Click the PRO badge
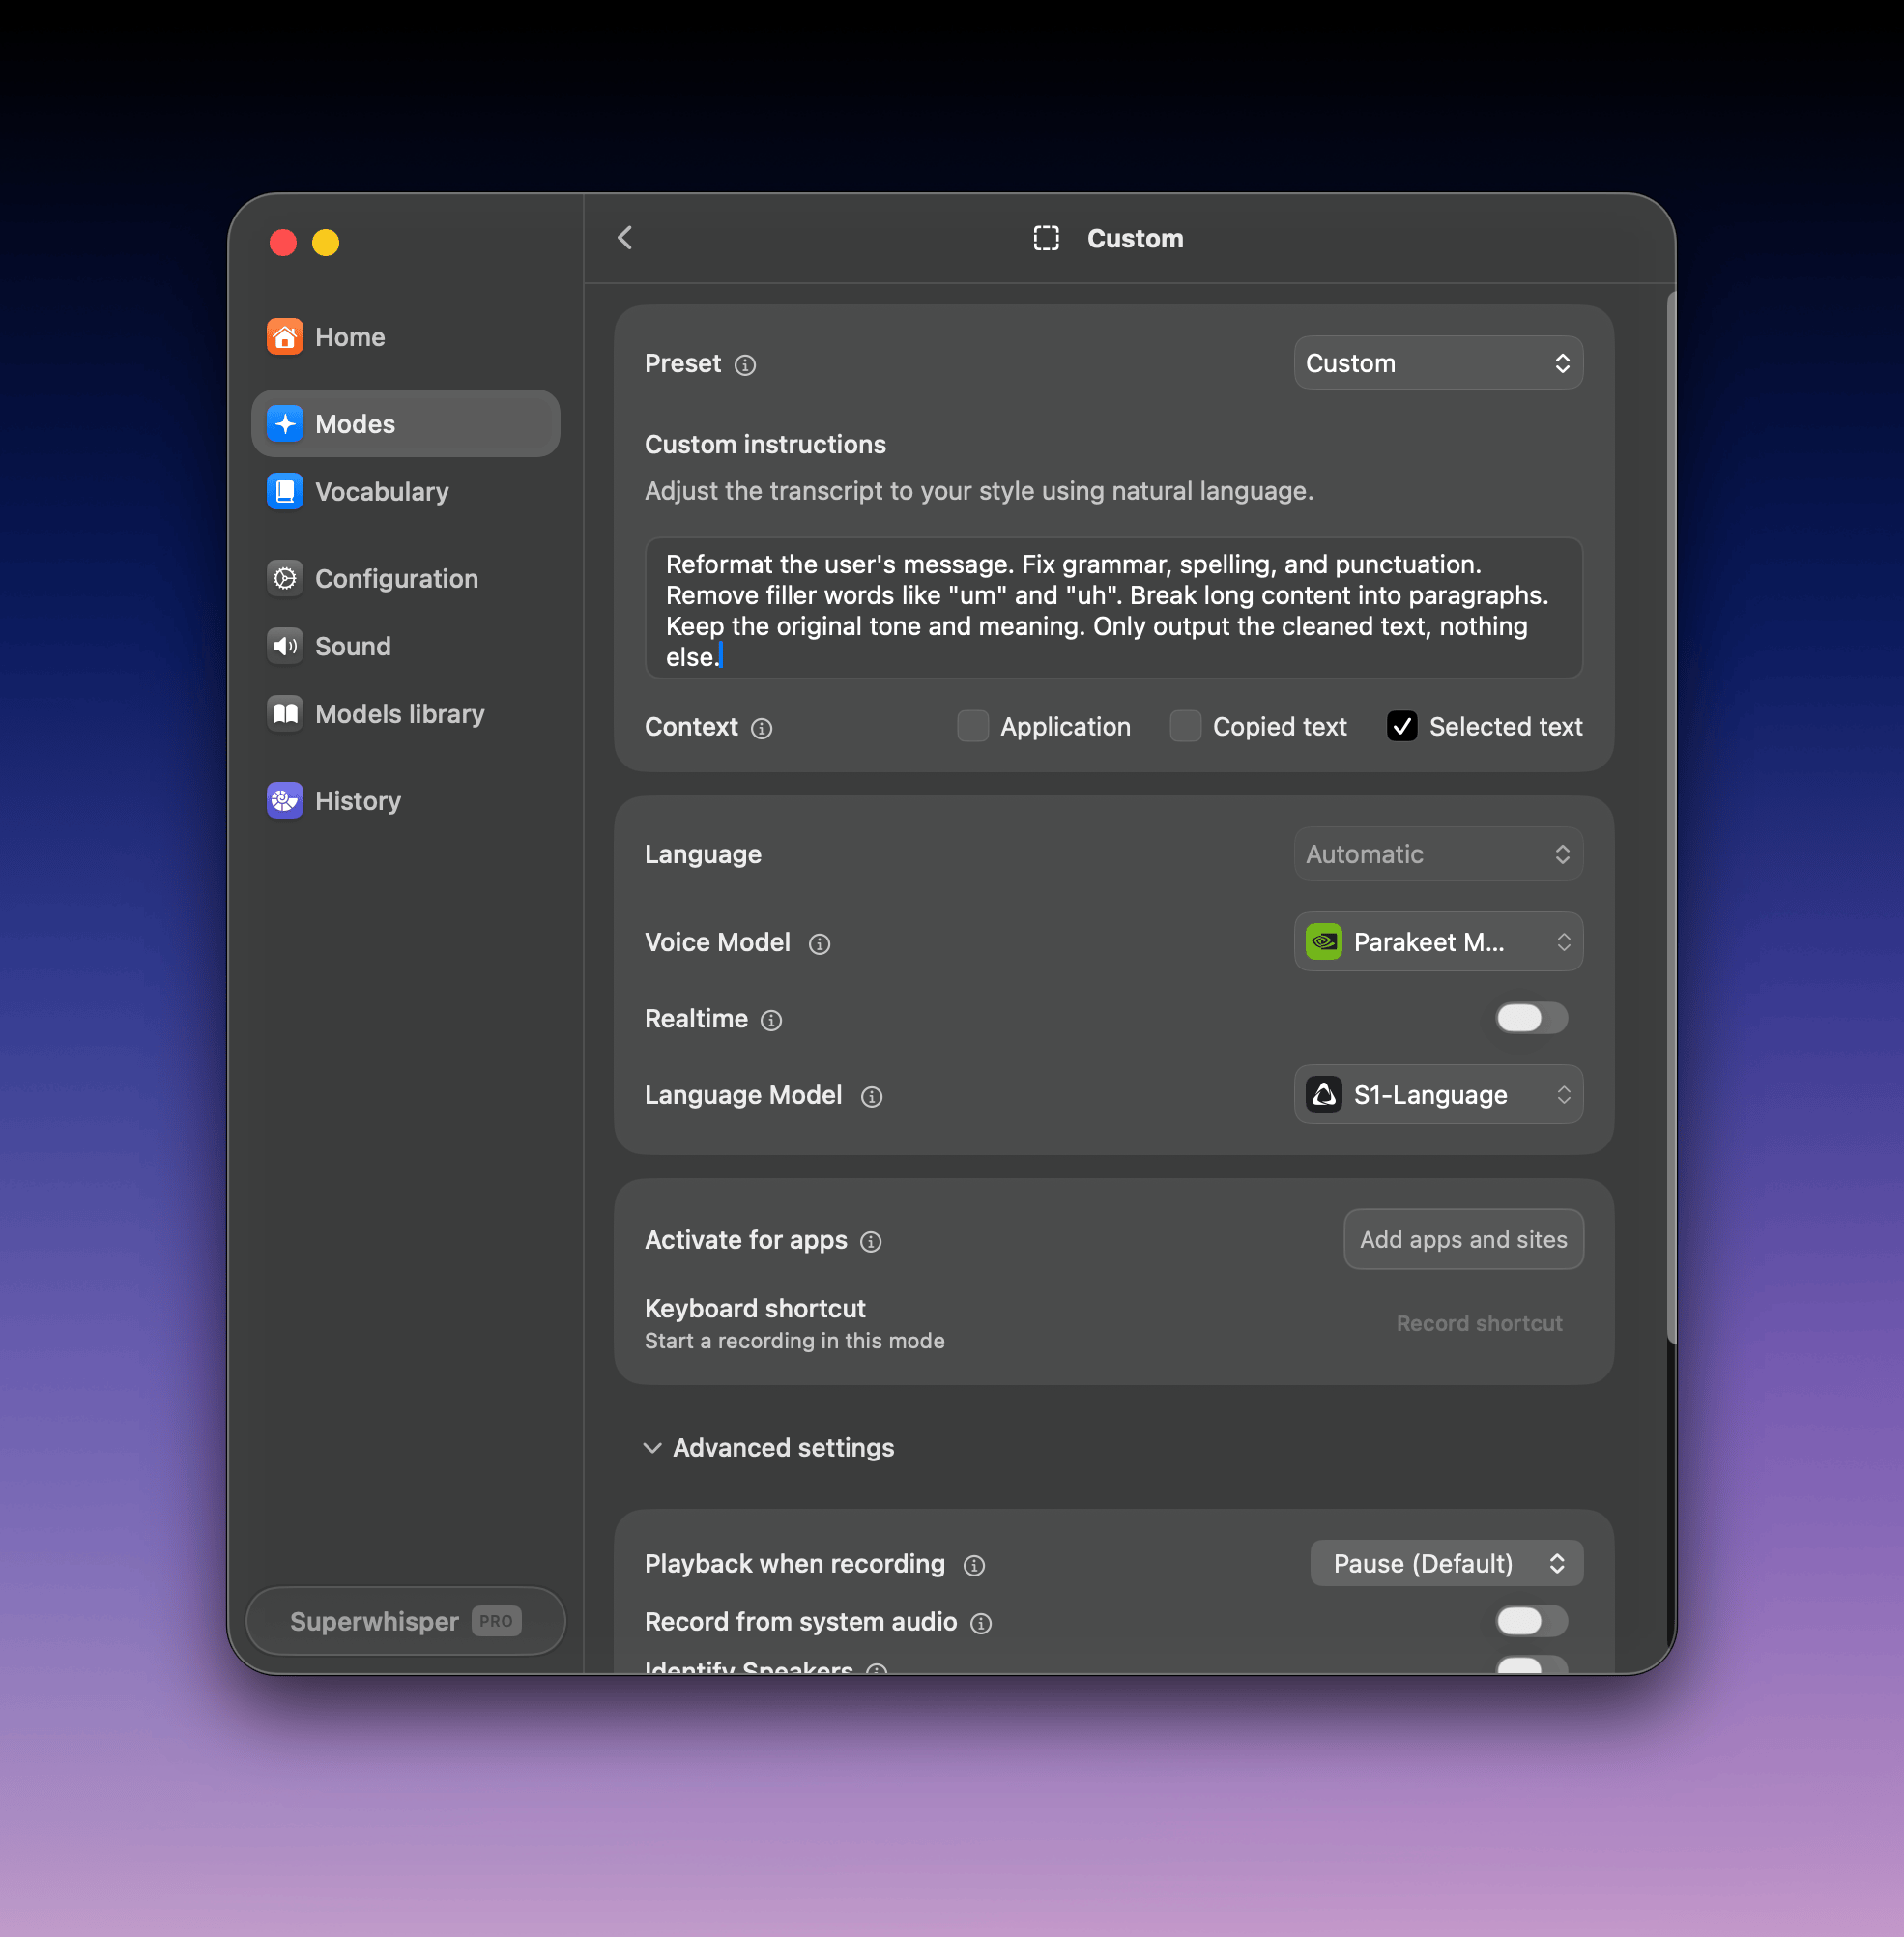Image resolution: width=1904 pixels, height=1937 pixels. tap(496, 1622)
